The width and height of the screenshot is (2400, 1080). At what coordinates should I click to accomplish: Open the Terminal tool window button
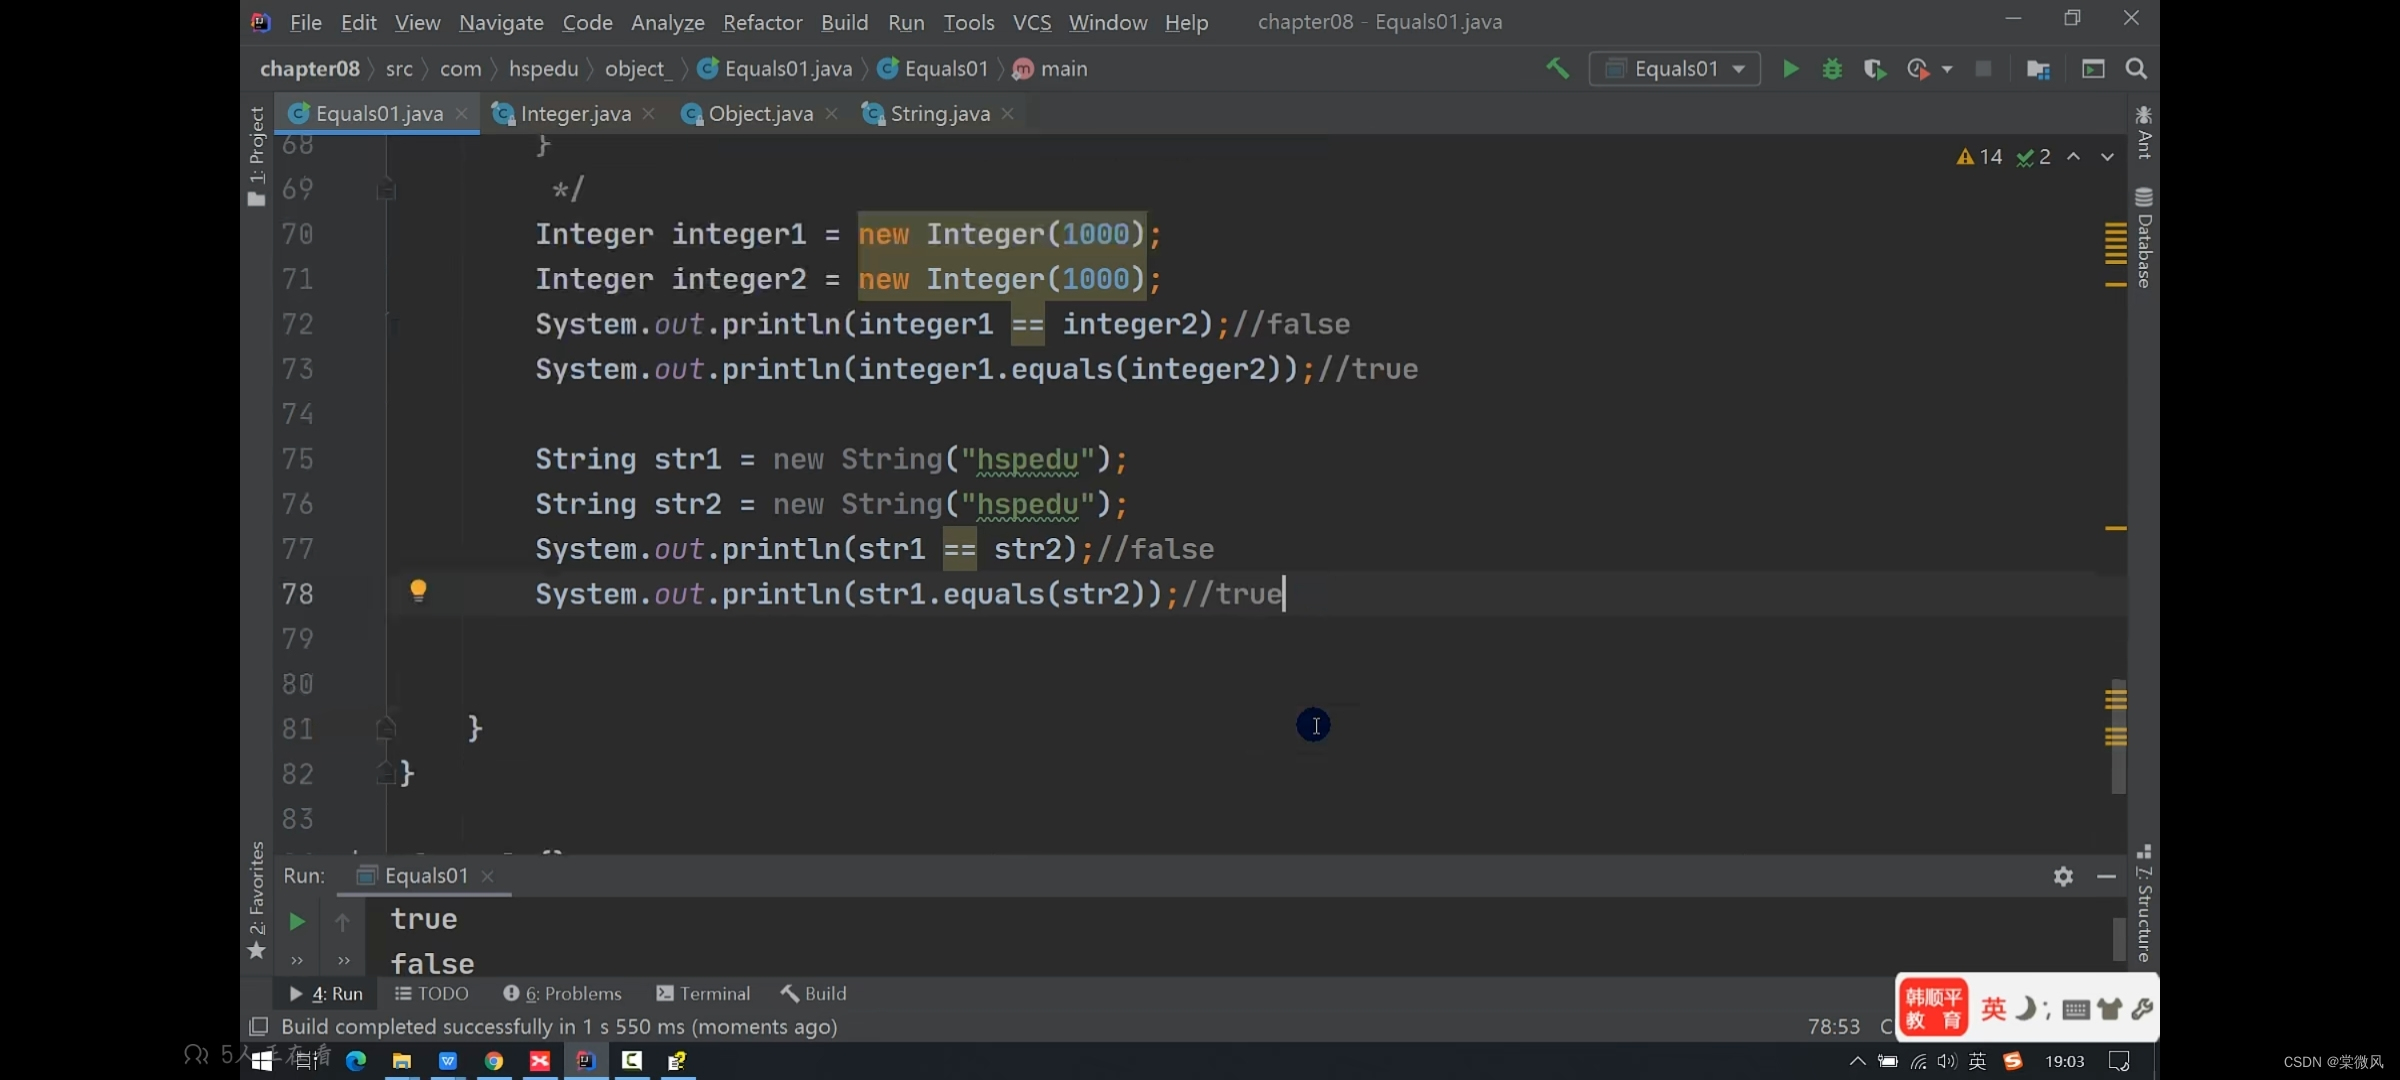pos(703,993)
